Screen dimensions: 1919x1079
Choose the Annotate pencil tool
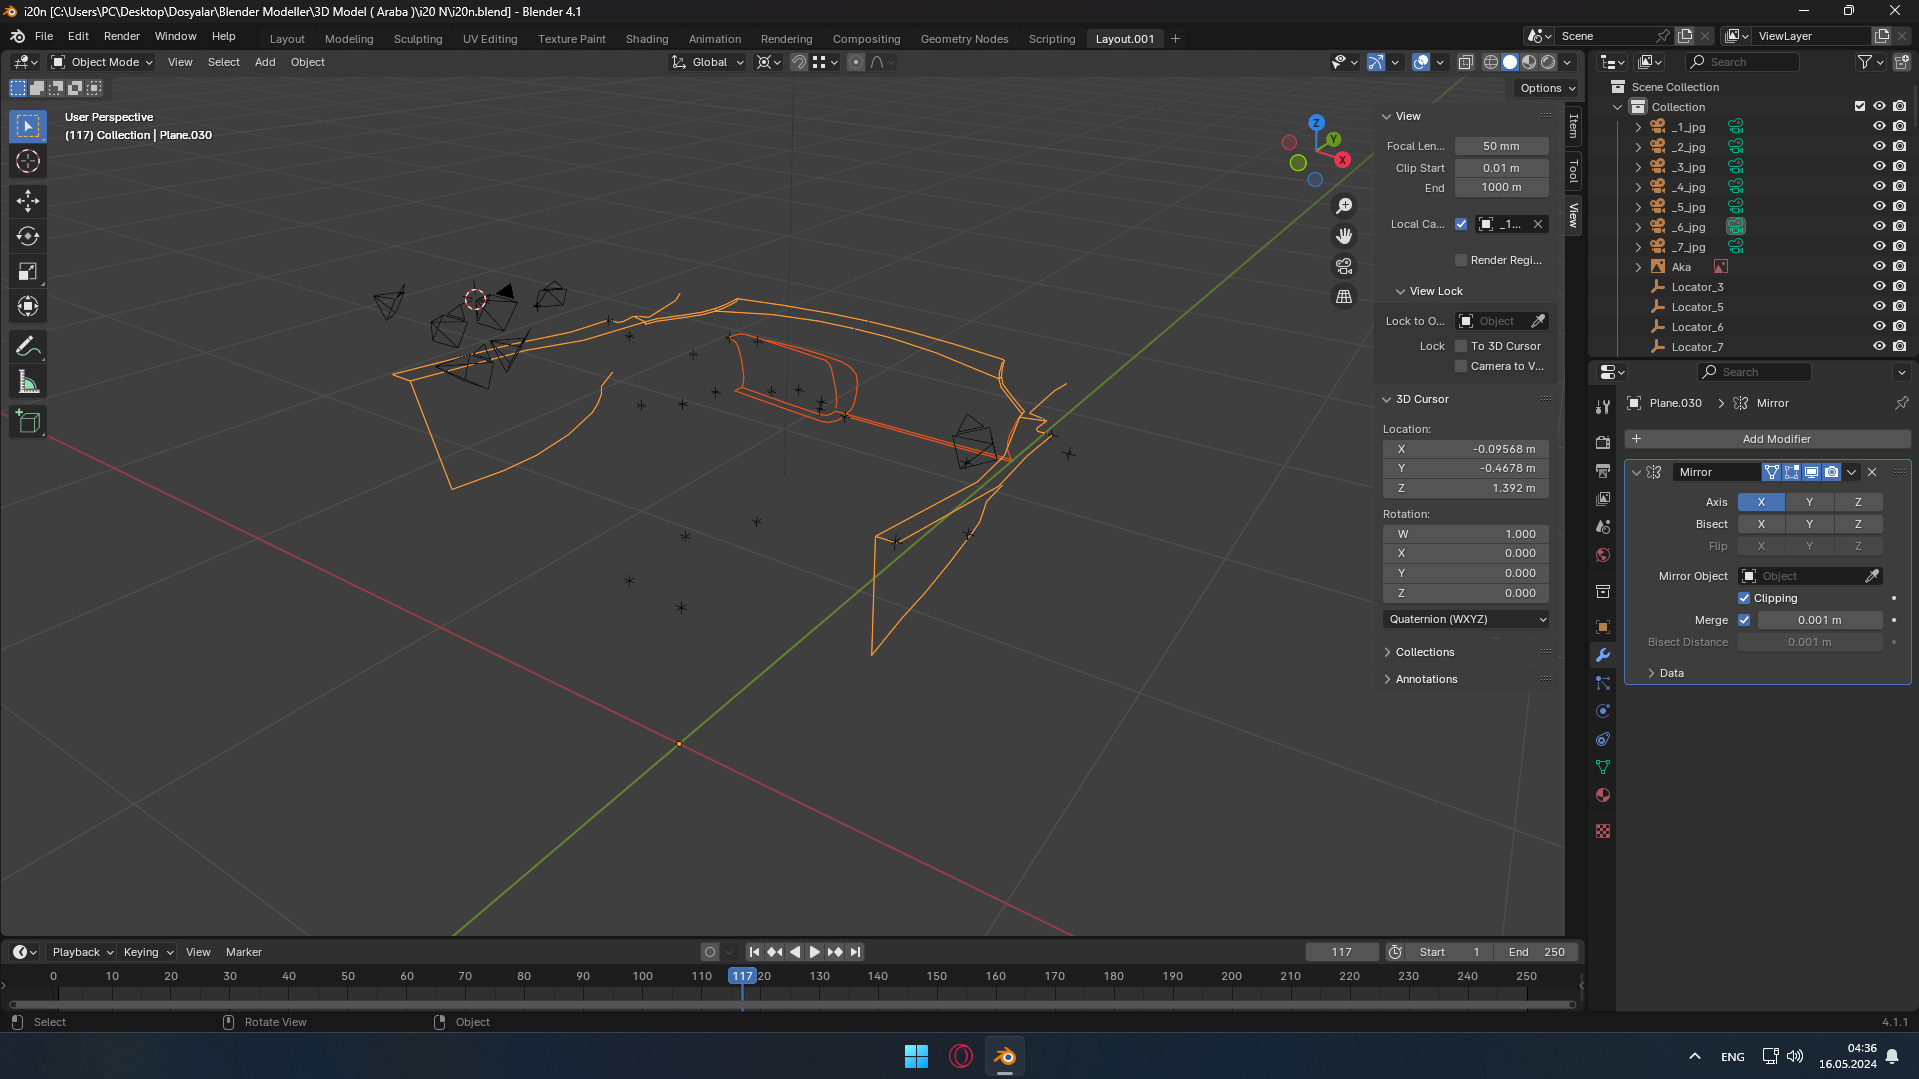[28, 347]
